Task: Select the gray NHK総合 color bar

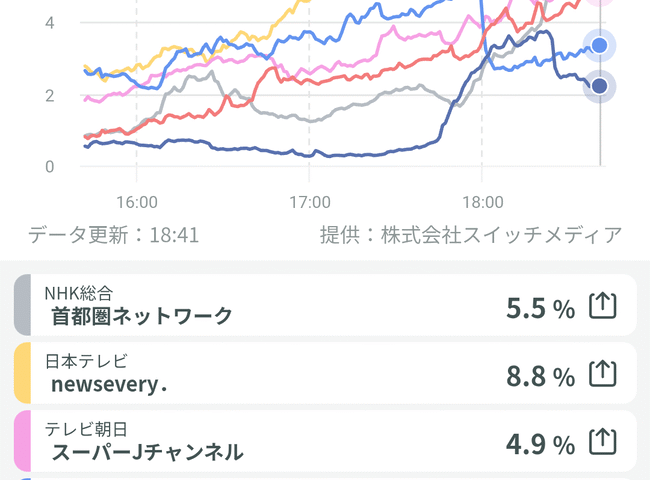Action: [x=23, y=305]
